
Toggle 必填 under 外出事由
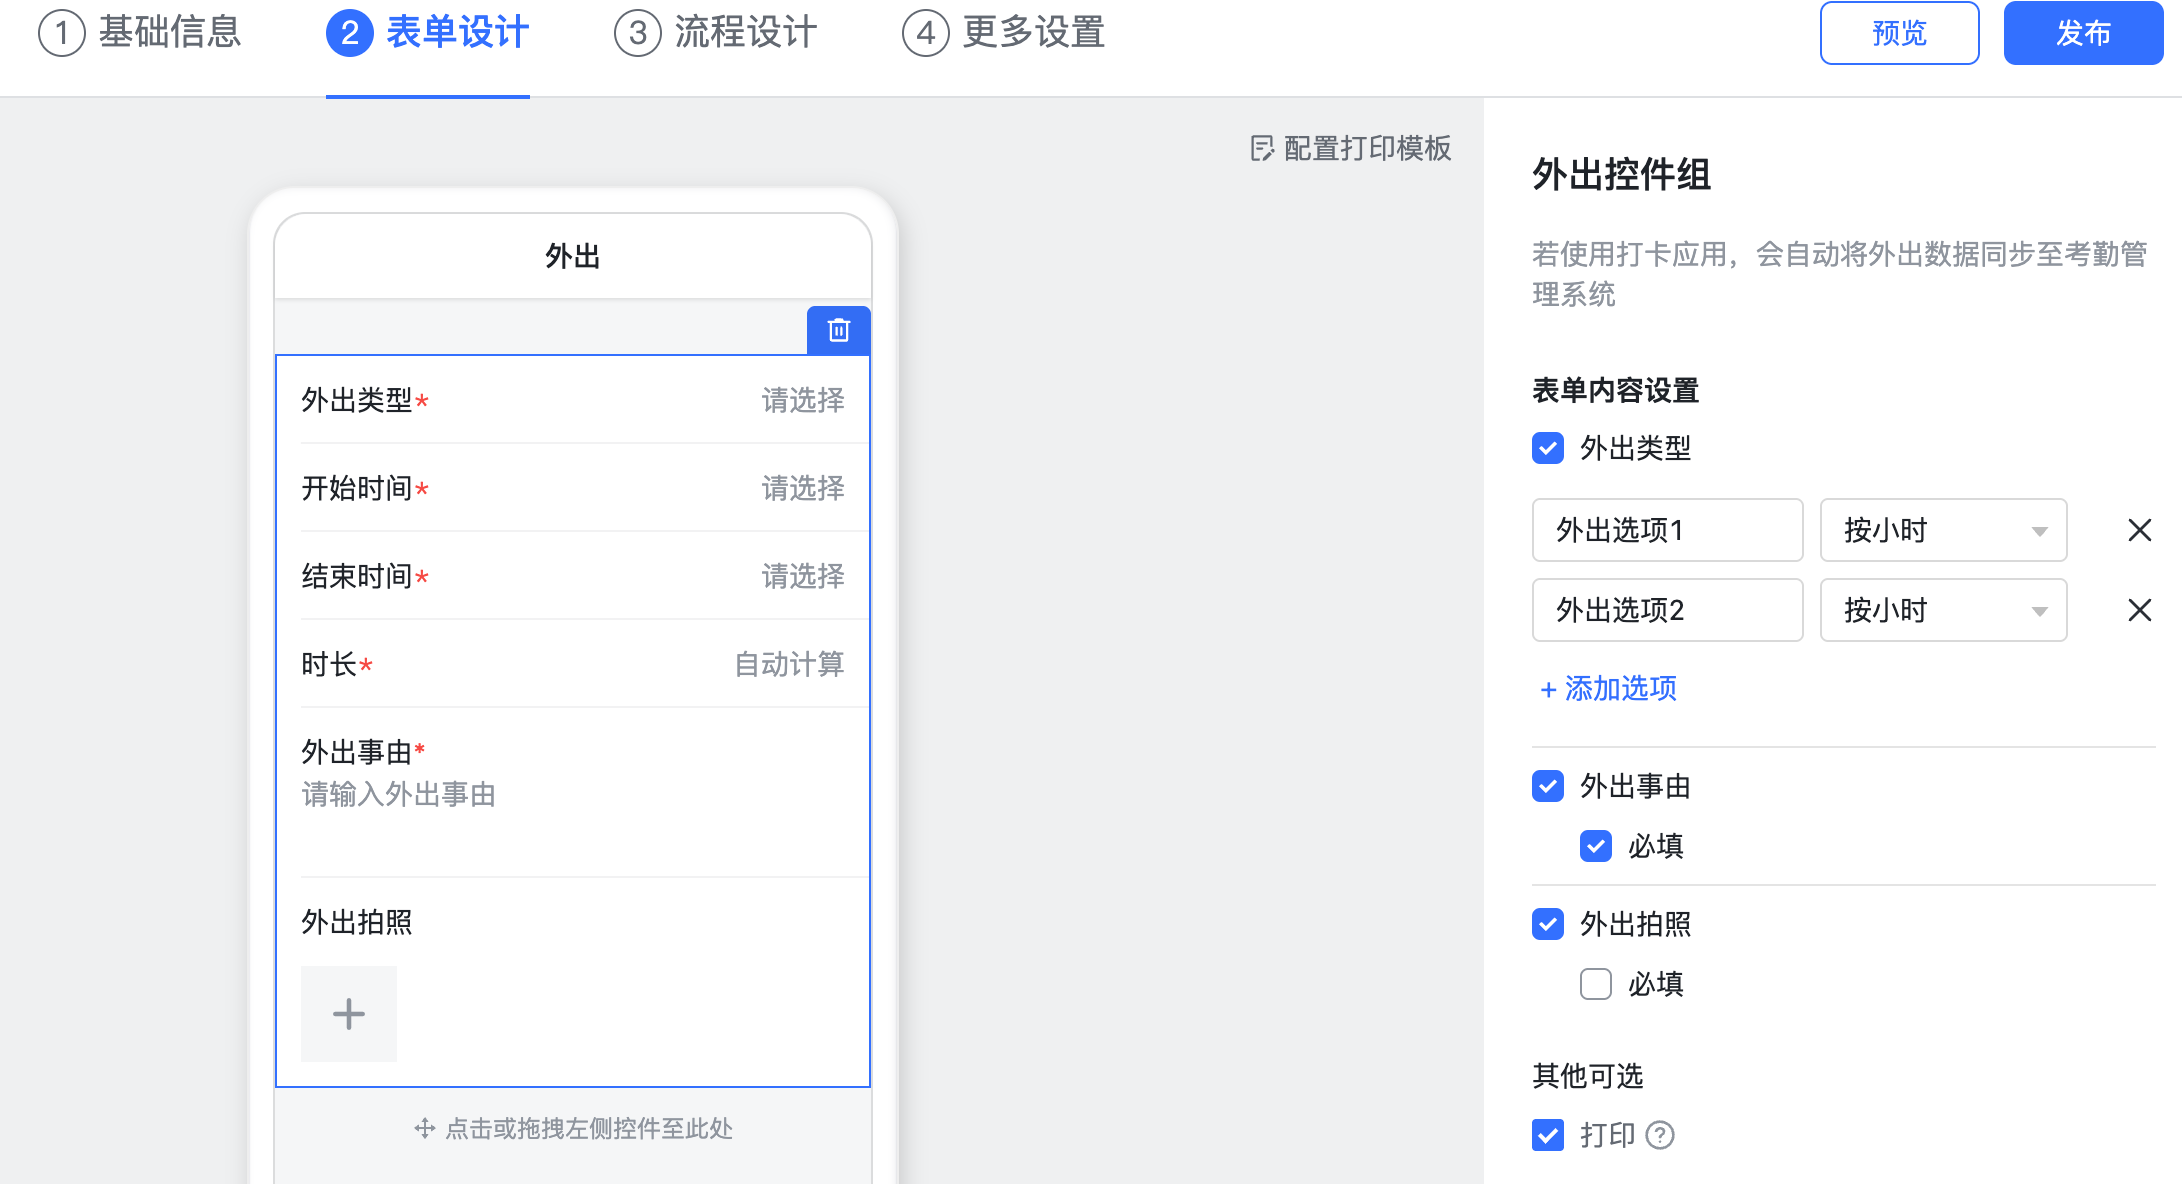[x=1596, y=846]
